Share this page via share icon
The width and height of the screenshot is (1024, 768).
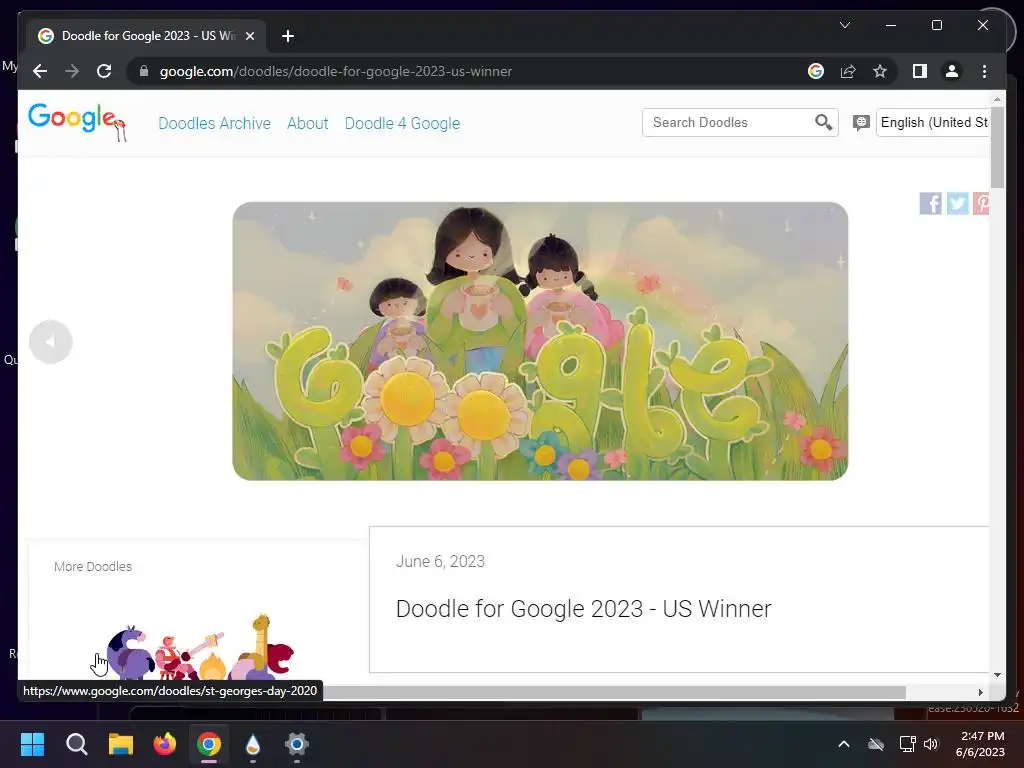[x=848, y=71]
